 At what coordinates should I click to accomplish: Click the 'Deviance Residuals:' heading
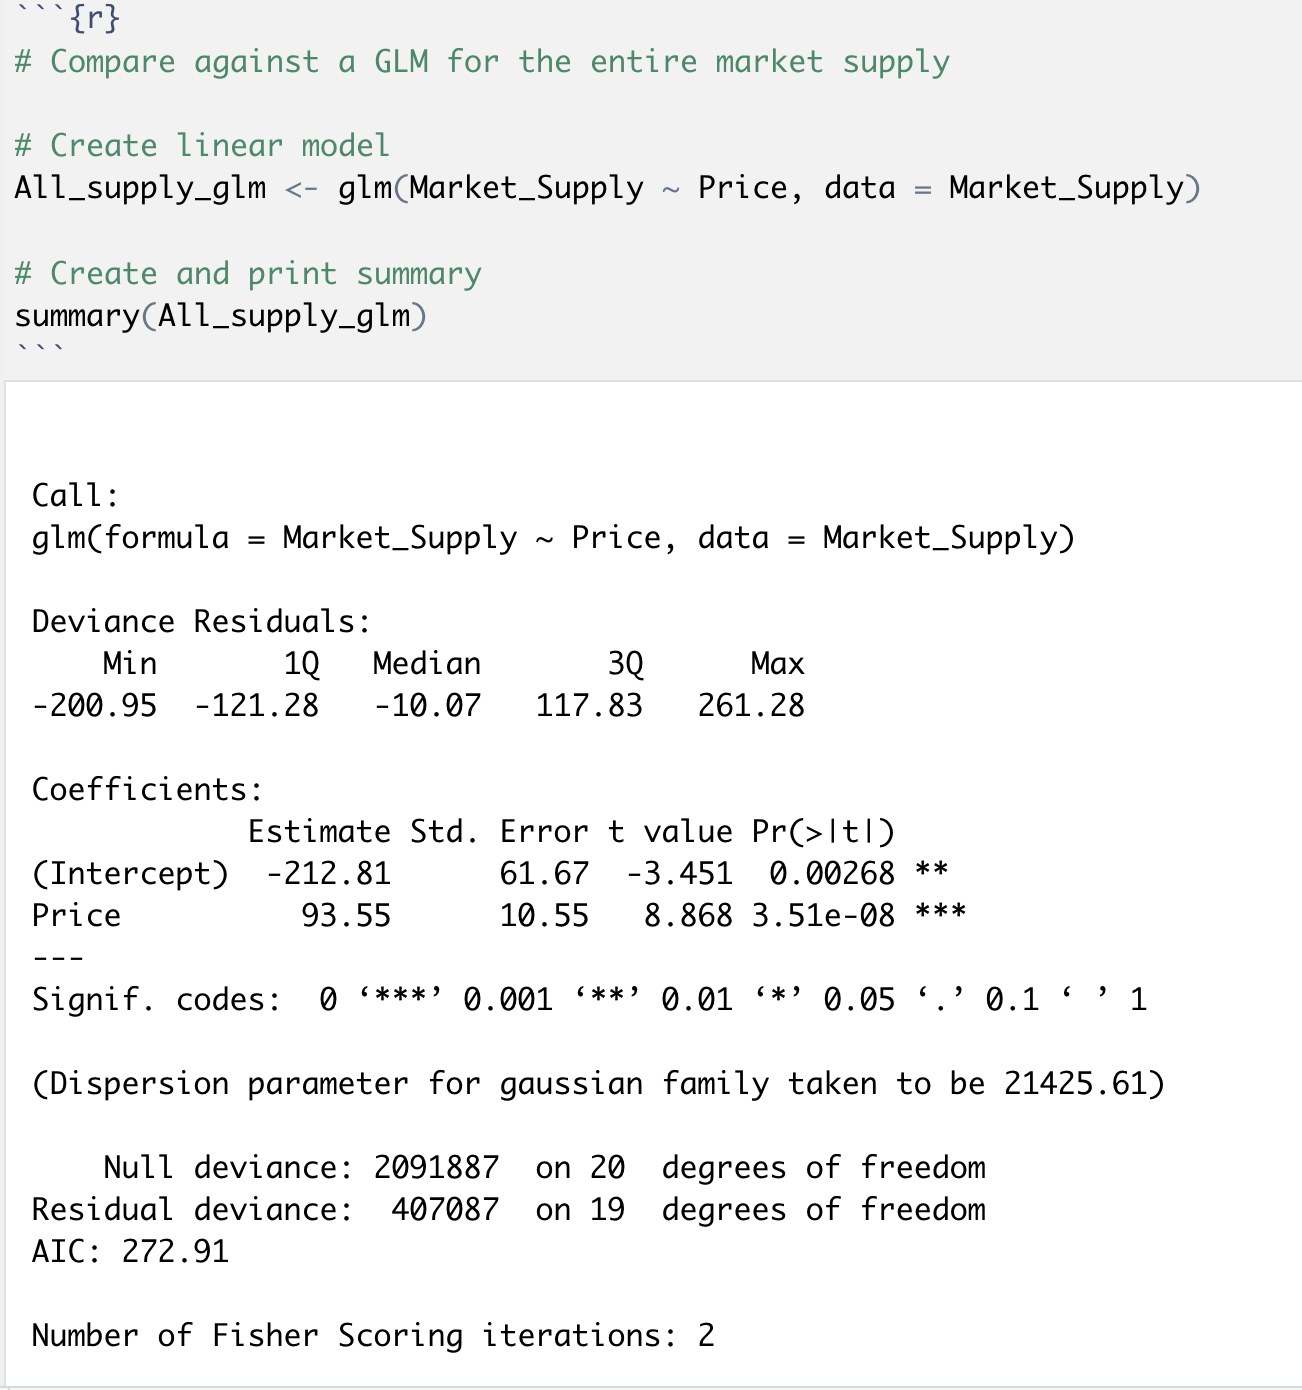[x=201, y=622]
